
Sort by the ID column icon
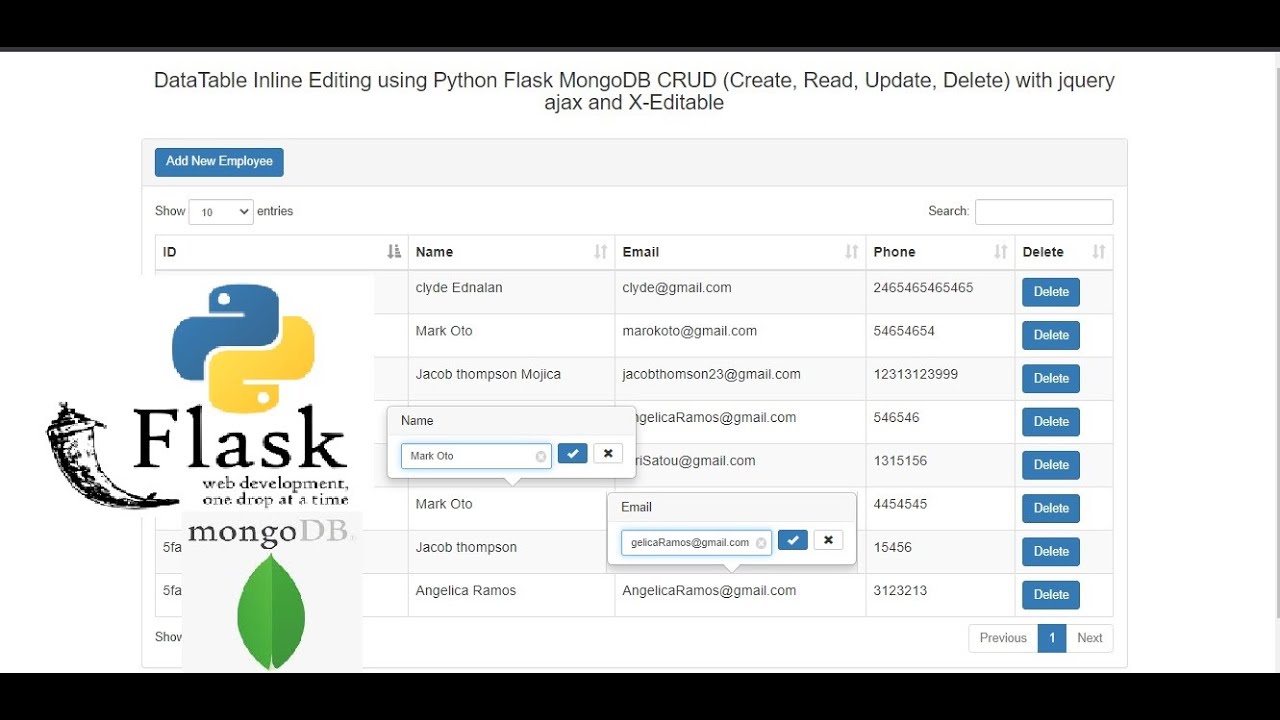coord(394,252)
